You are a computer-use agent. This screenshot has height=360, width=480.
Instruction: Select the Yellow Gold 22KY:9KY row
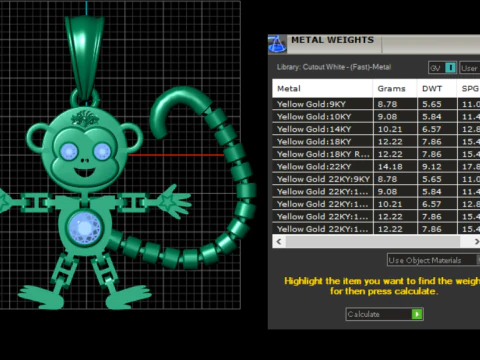coord(376,179)
